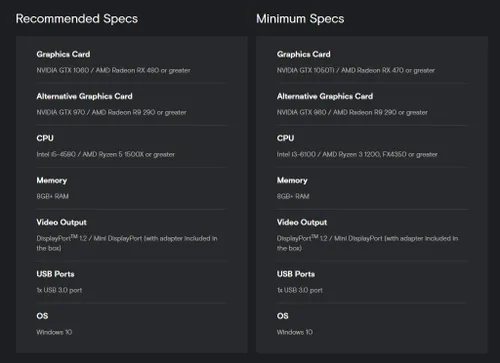Select the minimum specs OS label

point(283,316)
